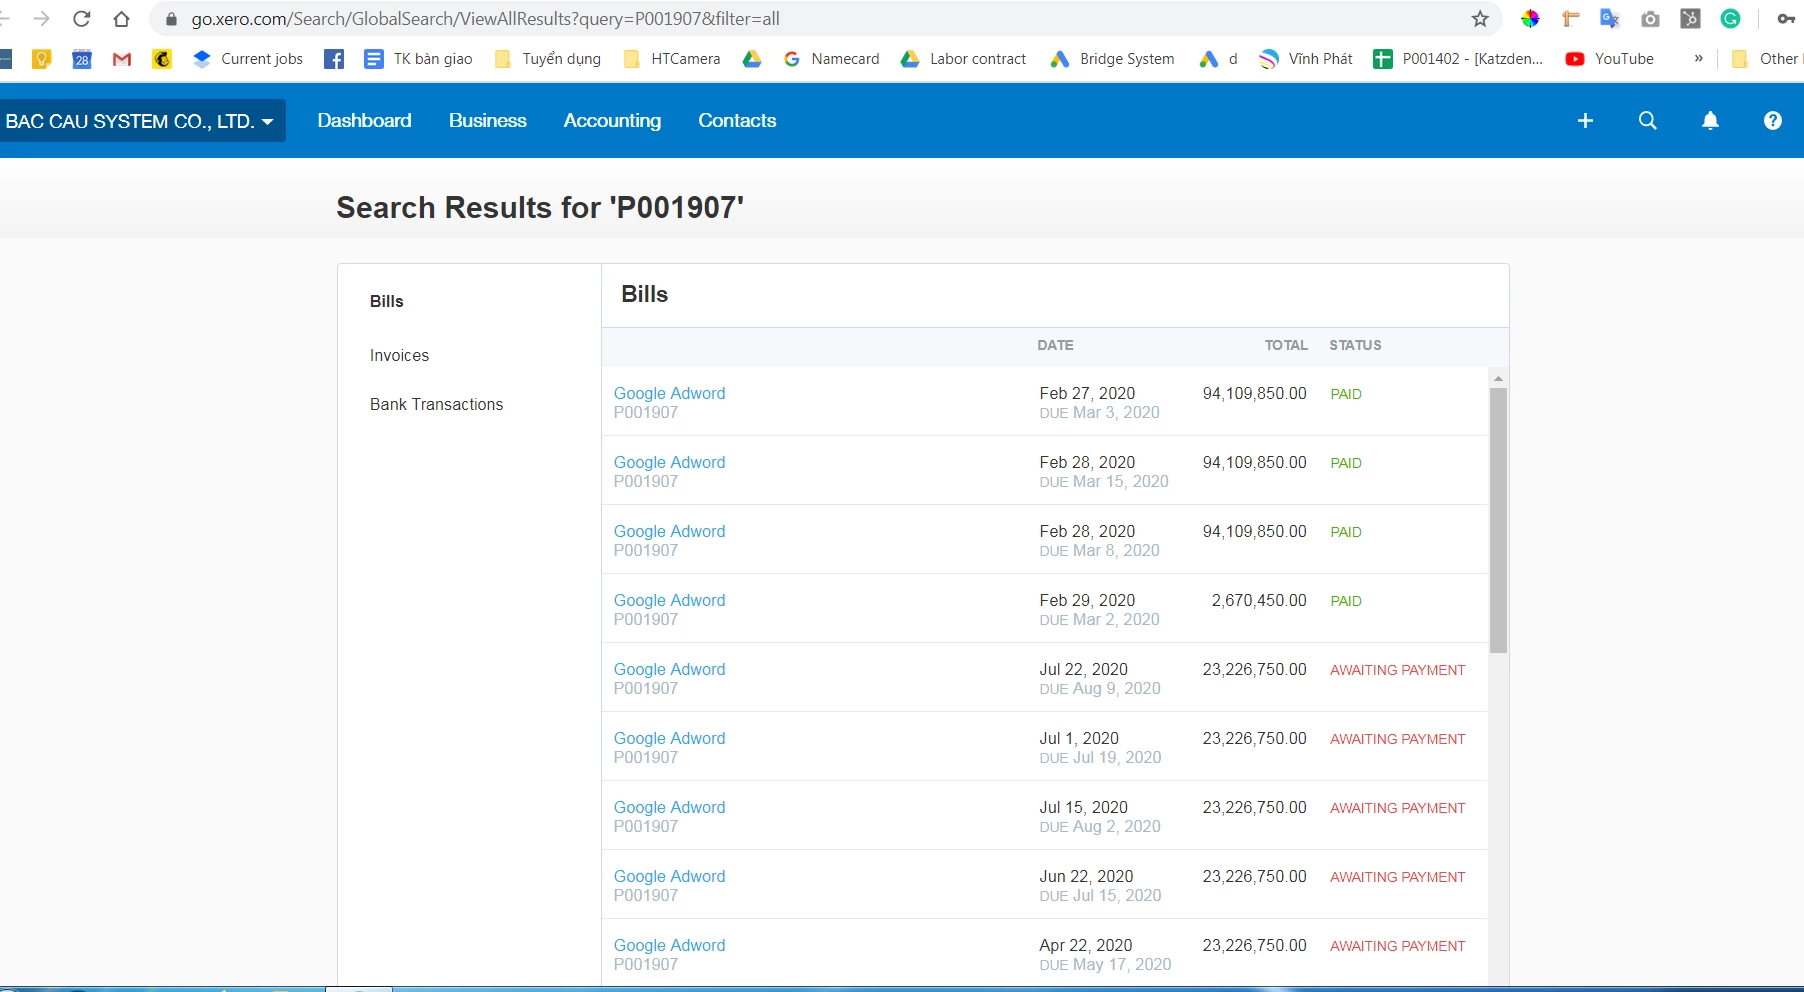This screenshot has height=992, width=1804.
Task: Open Xero notifications bell
Action: coord(1710,121)
